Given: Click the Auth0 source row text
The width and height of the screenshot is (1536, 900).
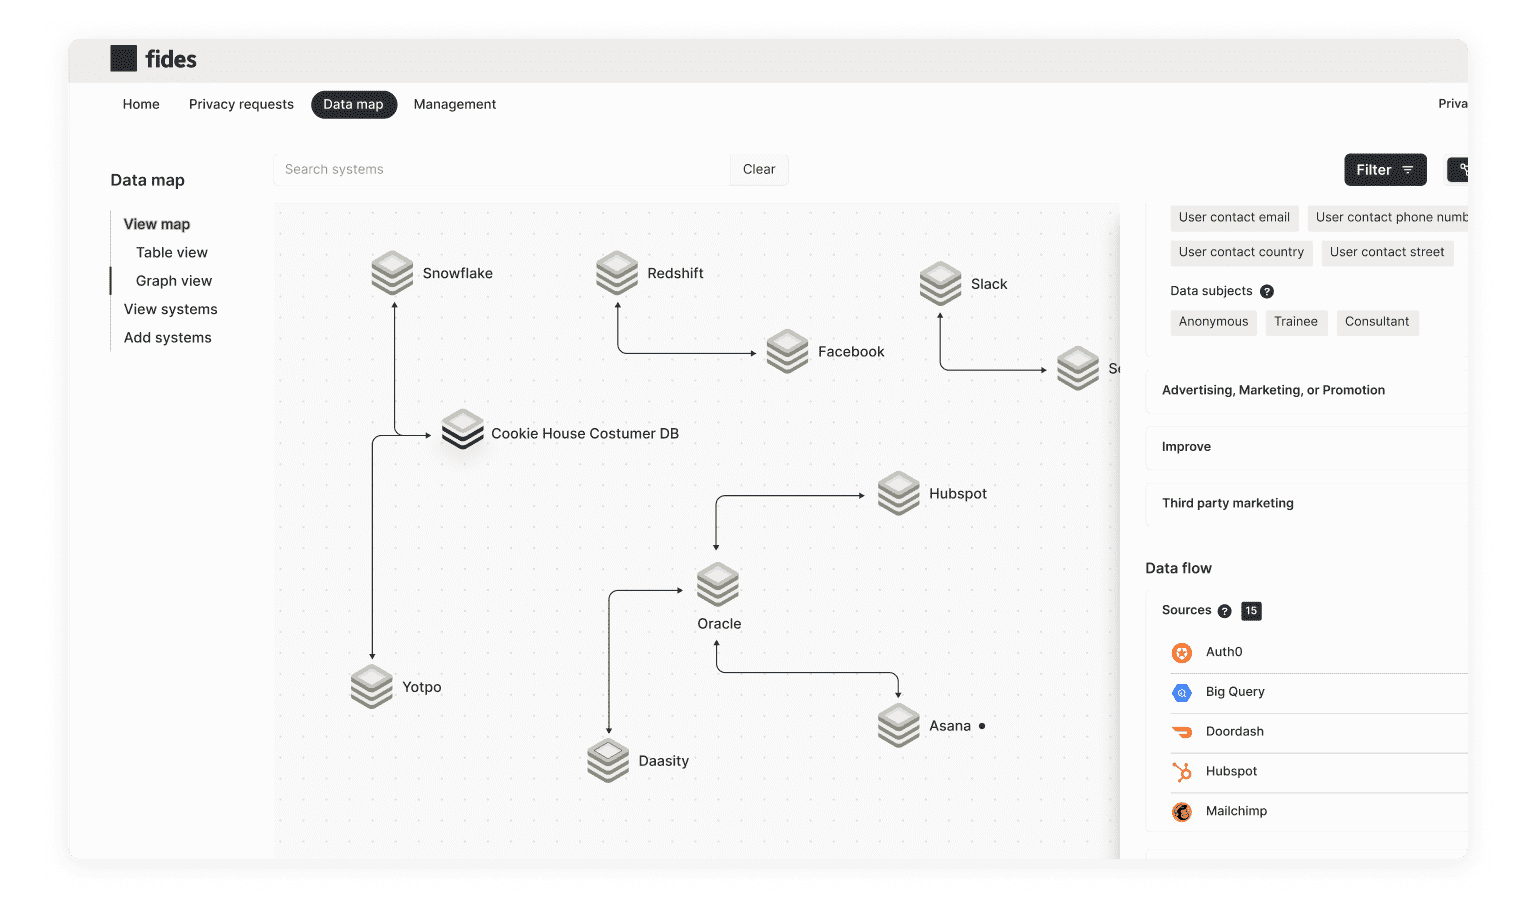Looking at the screenshot, I should [1224, 652].
